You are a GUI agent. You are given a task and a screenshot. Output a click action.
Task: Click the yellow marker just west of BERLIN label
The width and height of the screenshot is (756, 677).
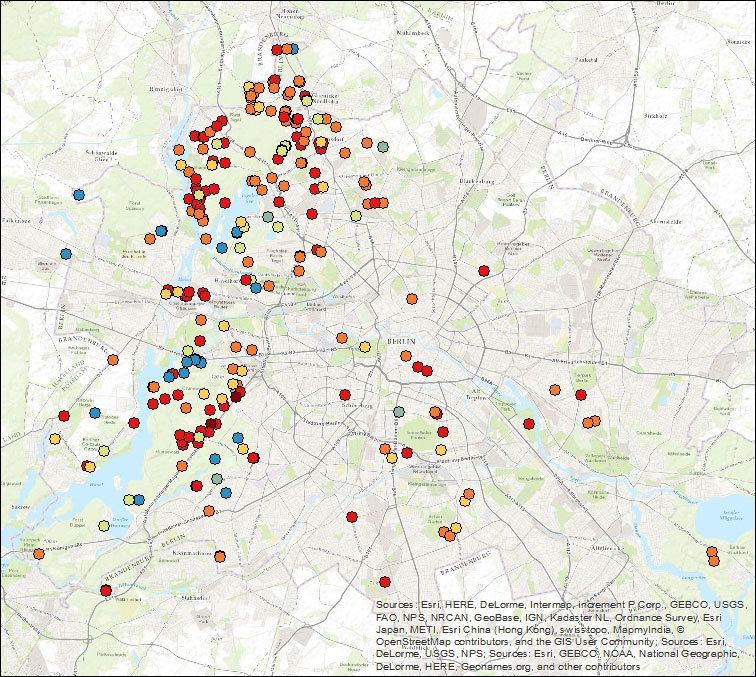coord(365,347)
